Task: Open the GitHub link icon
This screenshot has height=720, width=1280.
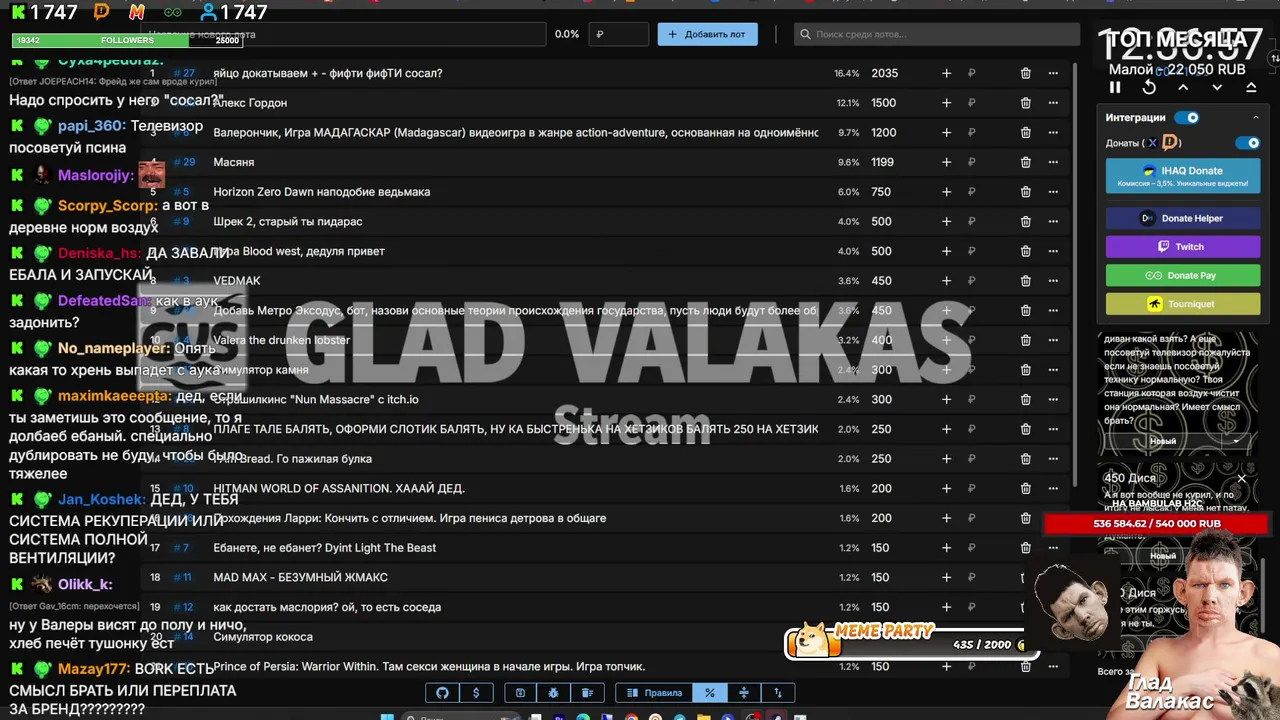Action: tap(442, 692)
